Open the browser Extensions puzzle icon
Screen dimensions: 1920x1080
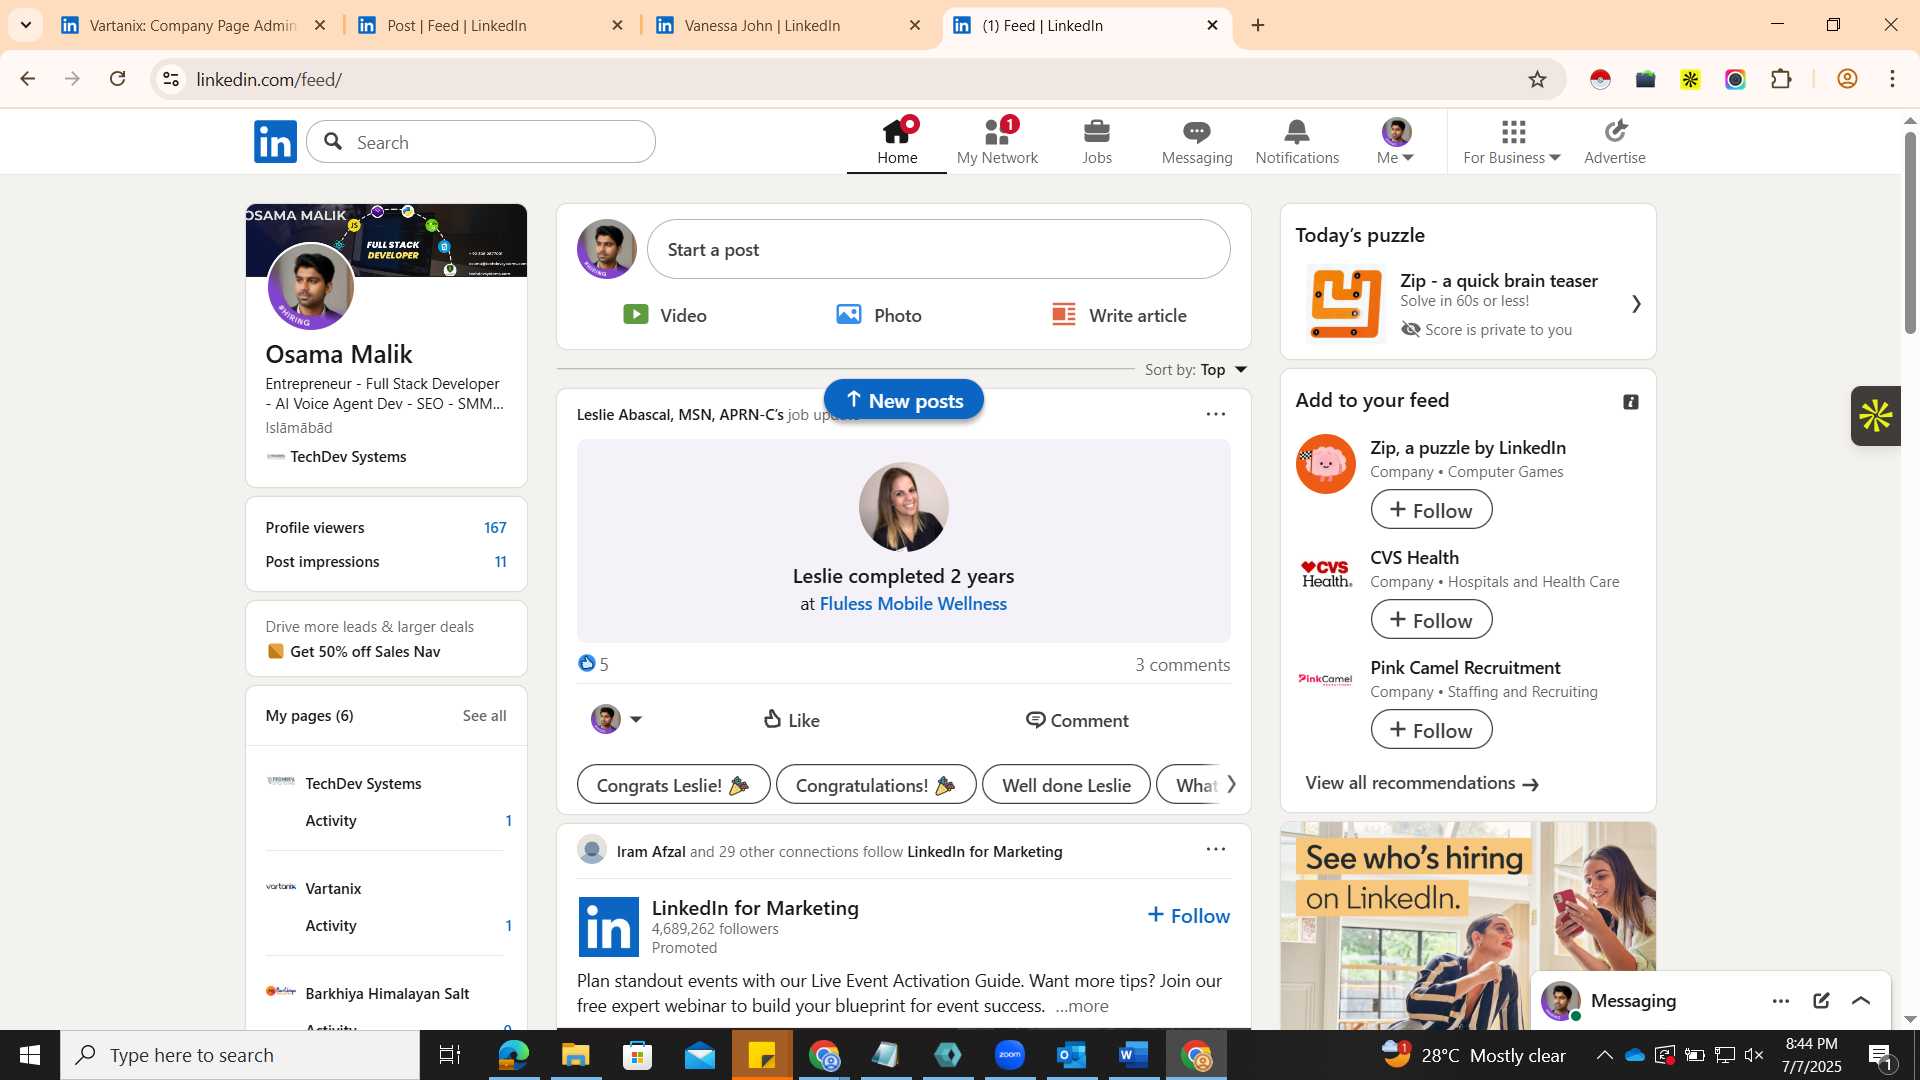click(x=1781, y=79)
